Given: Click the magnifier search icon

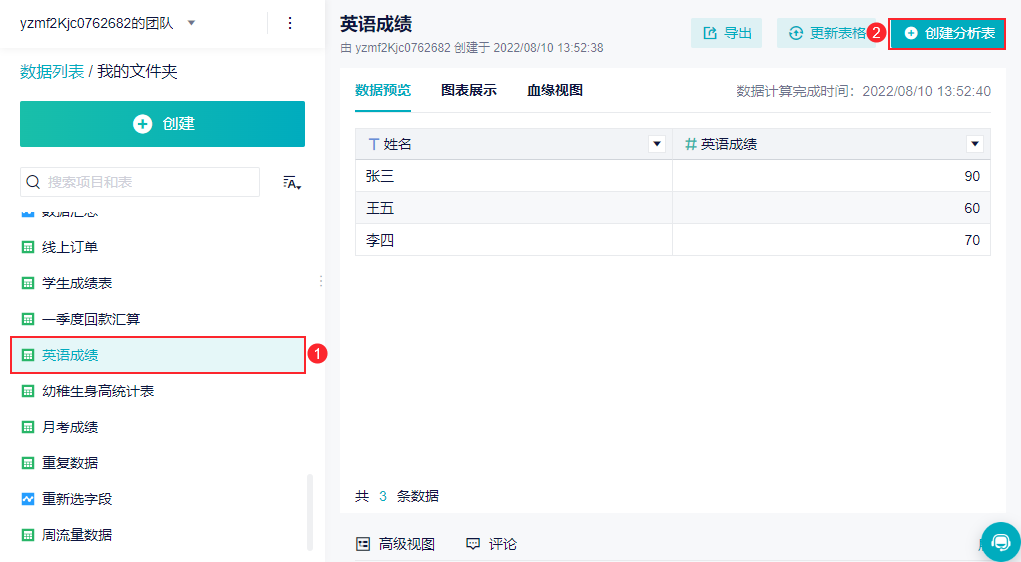Looking at the screenshot, I should point(33,182).
